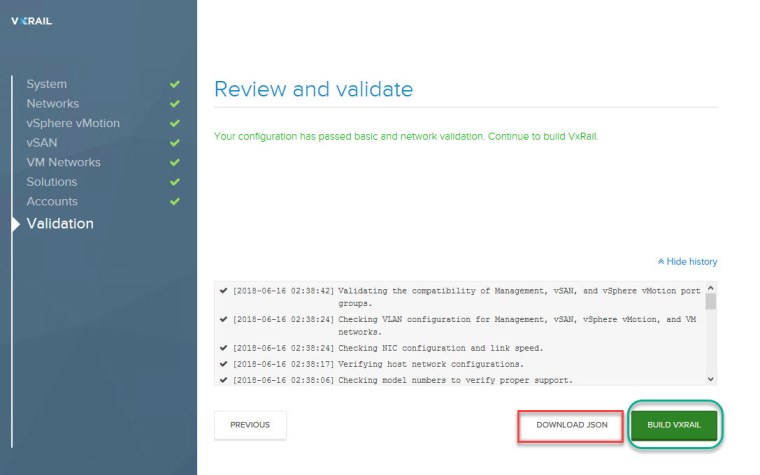Click the Previous button
760x475 pixels.
point(250,425)
